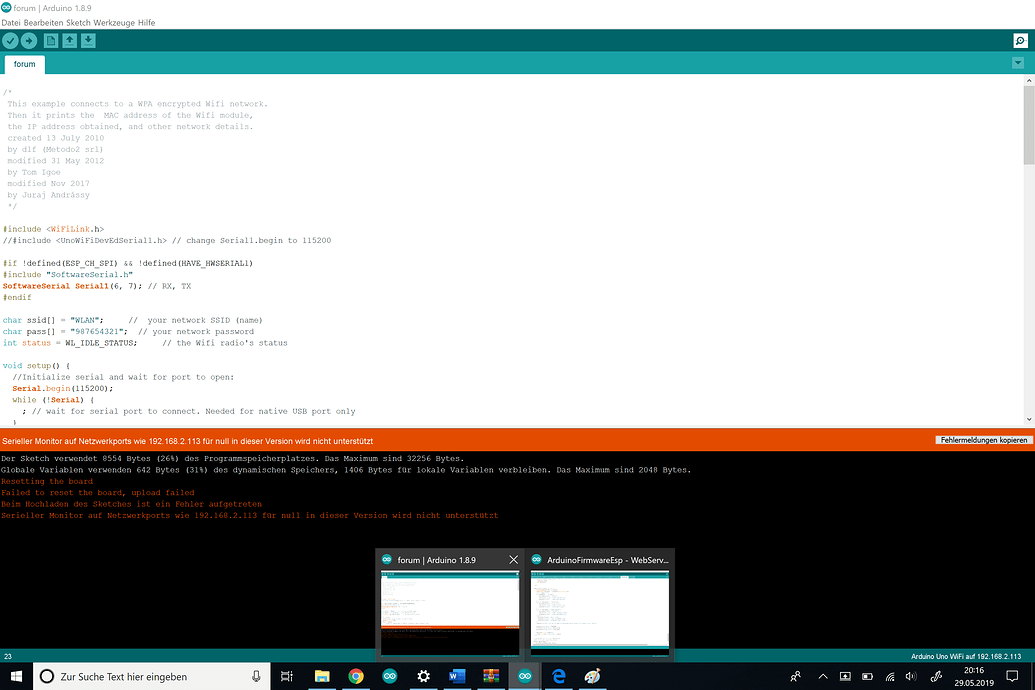
Task: Open the tab menu dropdown arrow
Action: point(1018,62)
